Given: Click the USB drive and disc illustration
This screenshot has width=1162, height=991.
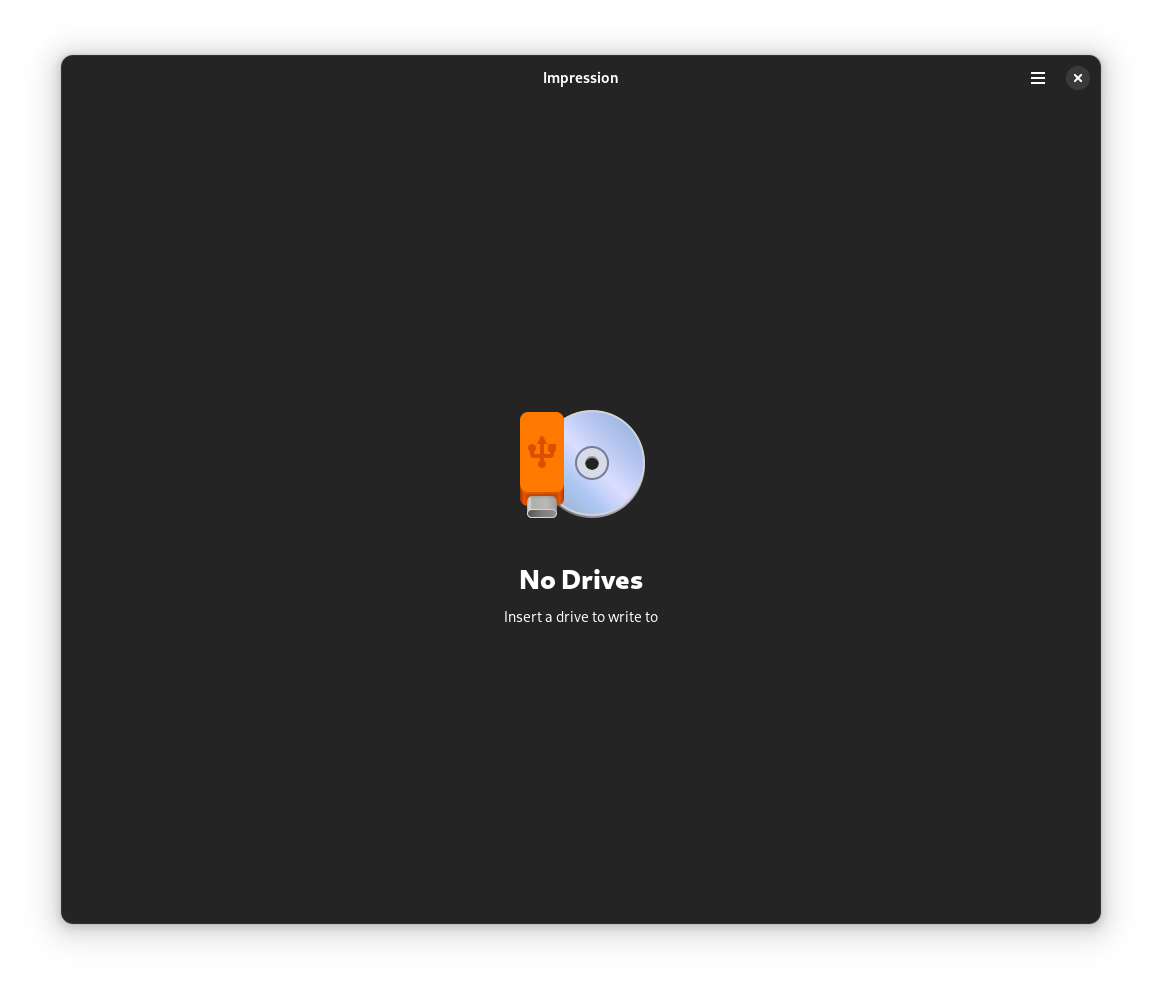Looking at the screenshot, I should pos(582,464).
